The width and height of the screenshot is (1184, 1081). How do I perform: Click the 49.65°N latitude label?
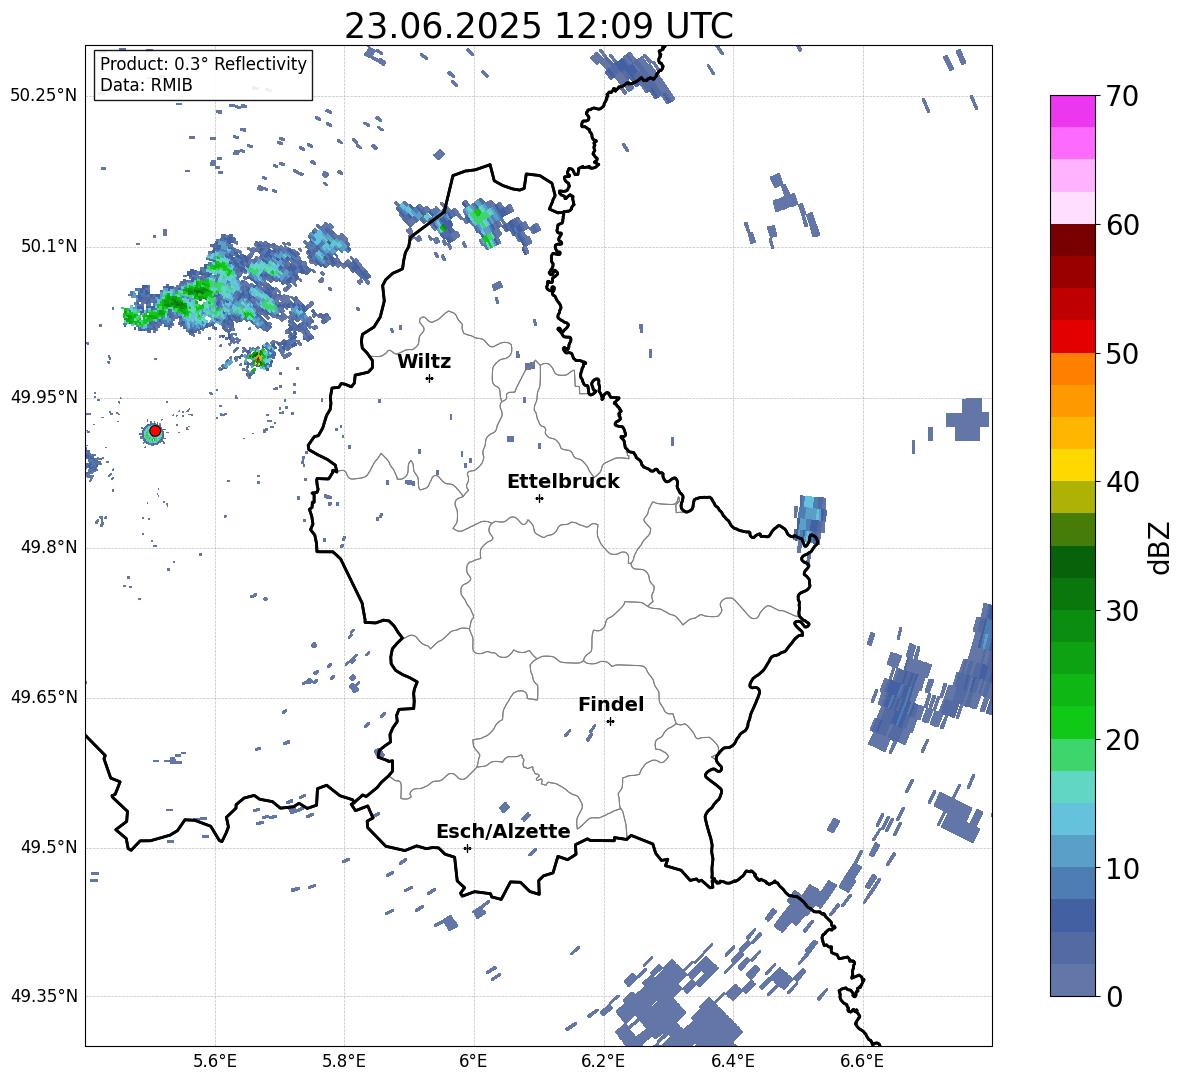click(44, 697)
